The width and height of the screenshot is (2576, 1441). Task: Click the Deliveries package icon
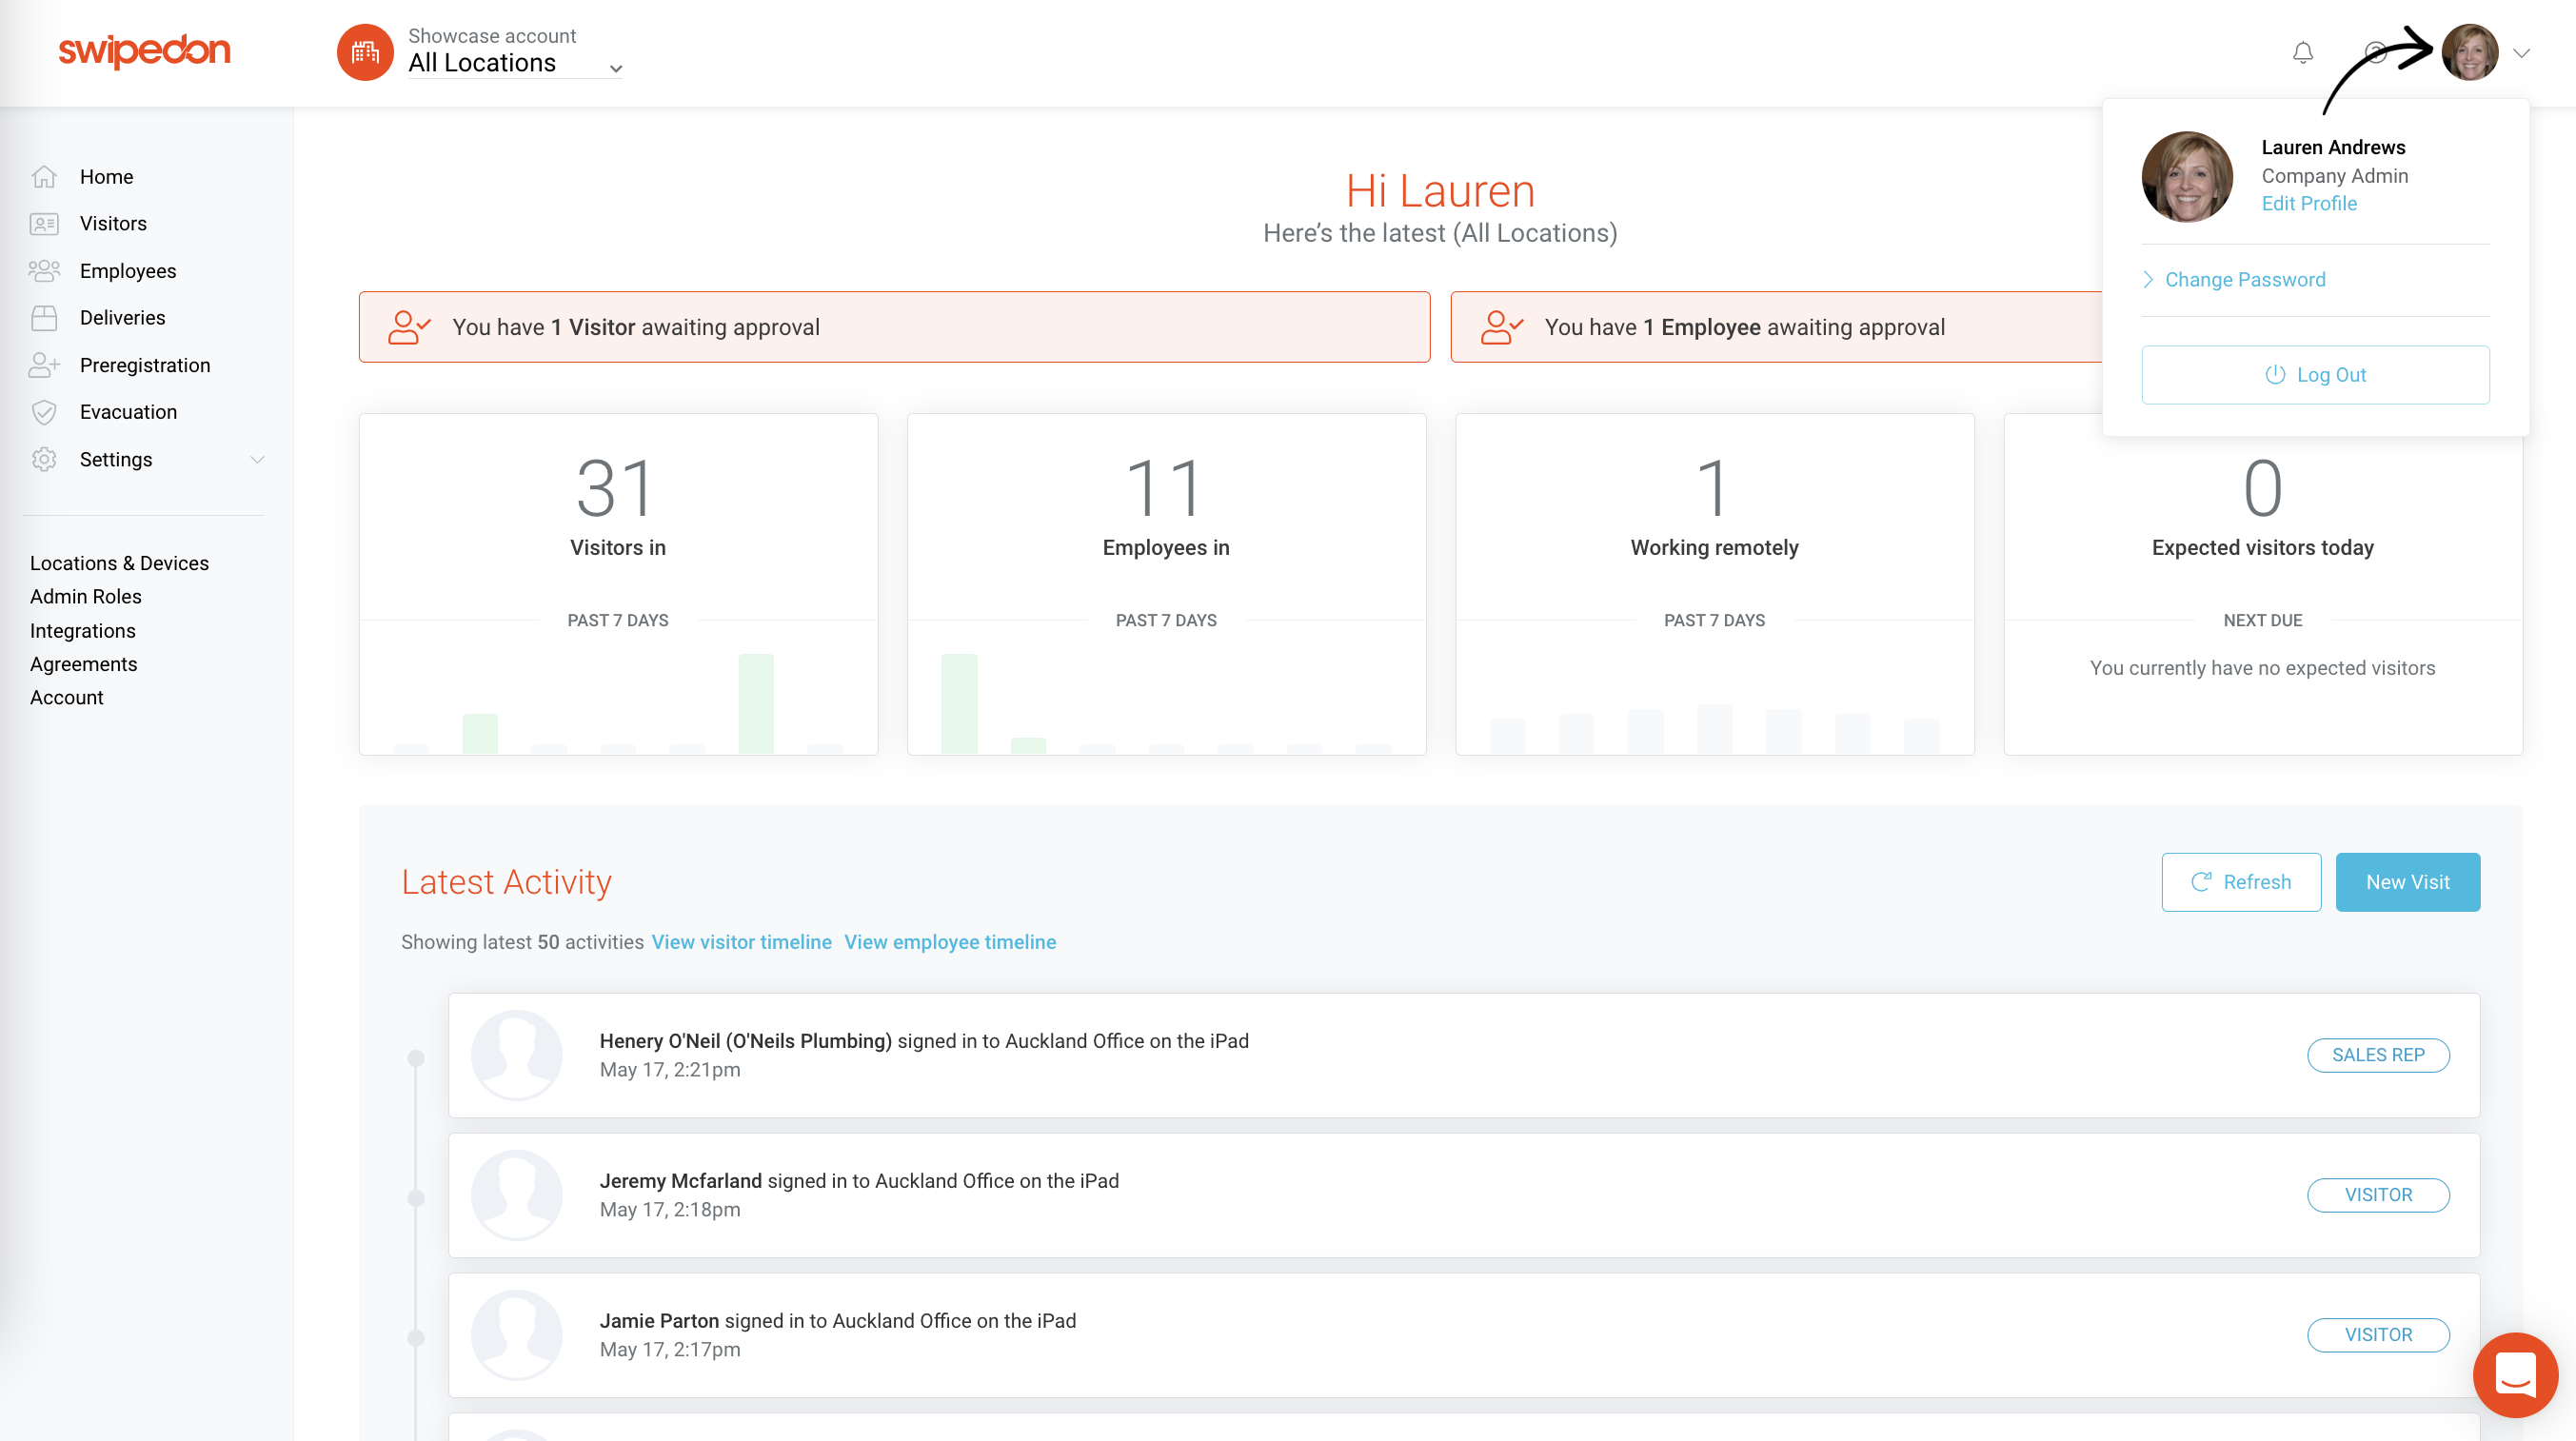click(x=44, y=318)
